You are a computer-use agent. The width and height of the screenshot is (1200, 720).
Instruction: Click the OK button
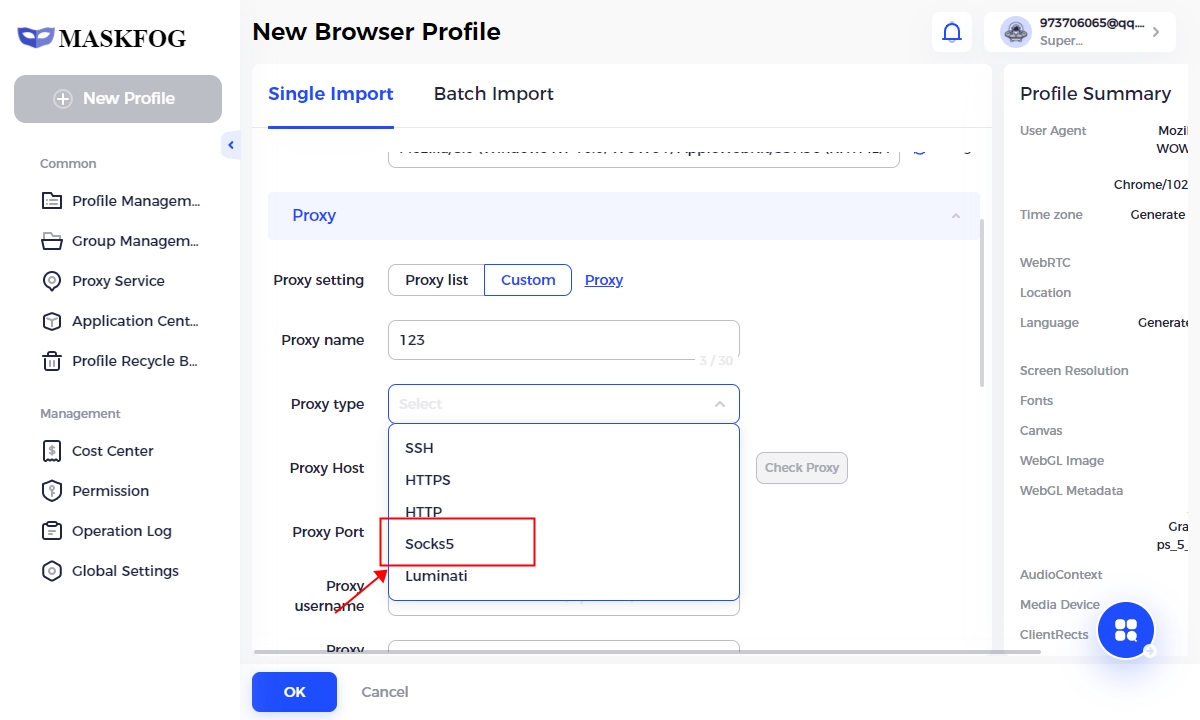pyautogui.click(x=294, y=692)
